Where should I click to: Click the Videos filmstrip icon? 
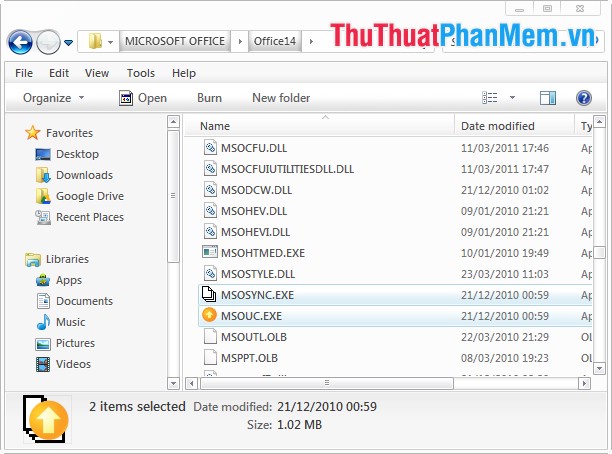click(43, 364)
